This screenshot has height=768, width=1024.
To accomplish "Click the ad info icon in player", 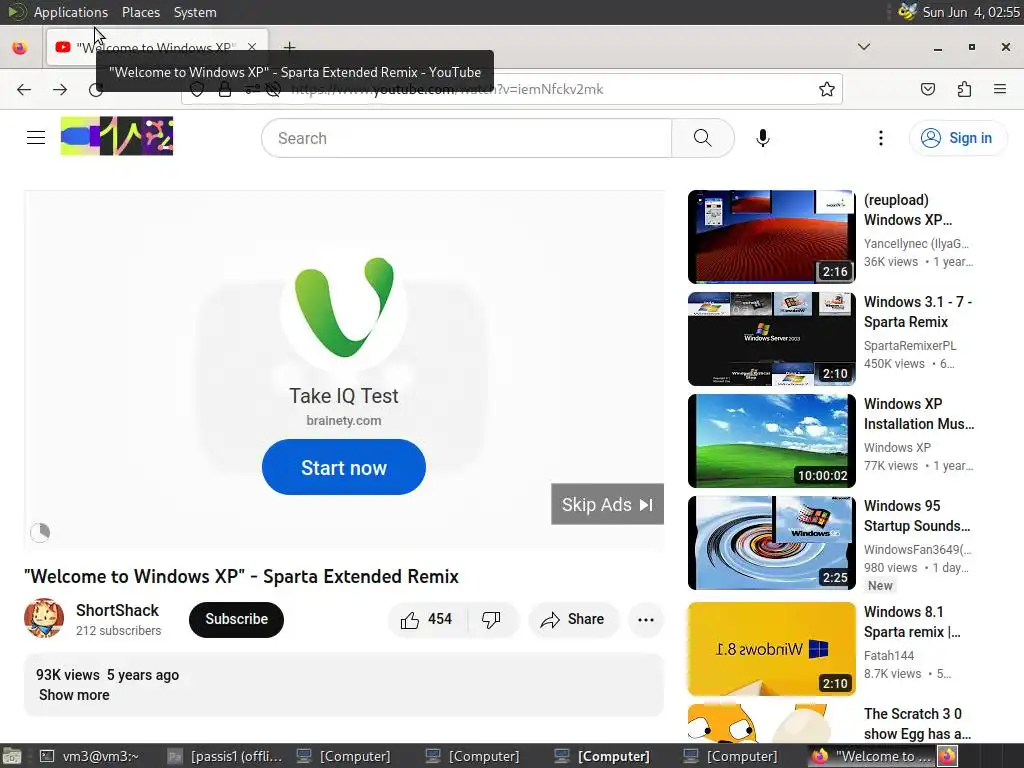I will (40, 532).
